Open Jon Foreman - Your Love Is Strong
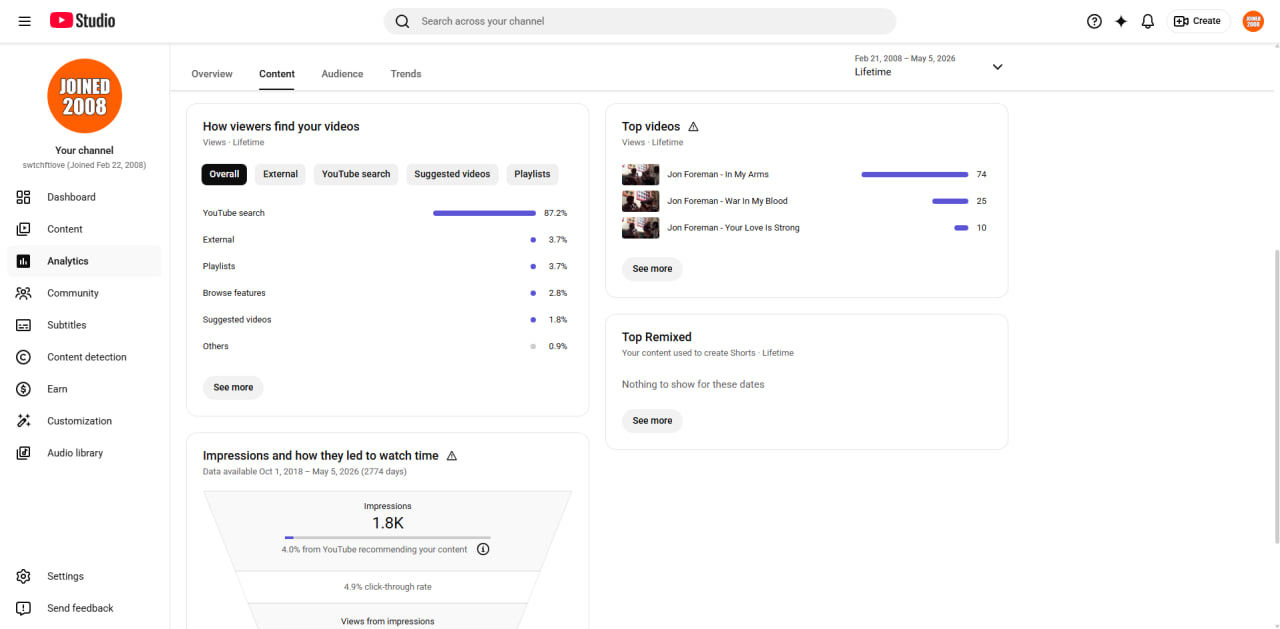Viewport: 1280px width, 629px height. pos(733,228)
